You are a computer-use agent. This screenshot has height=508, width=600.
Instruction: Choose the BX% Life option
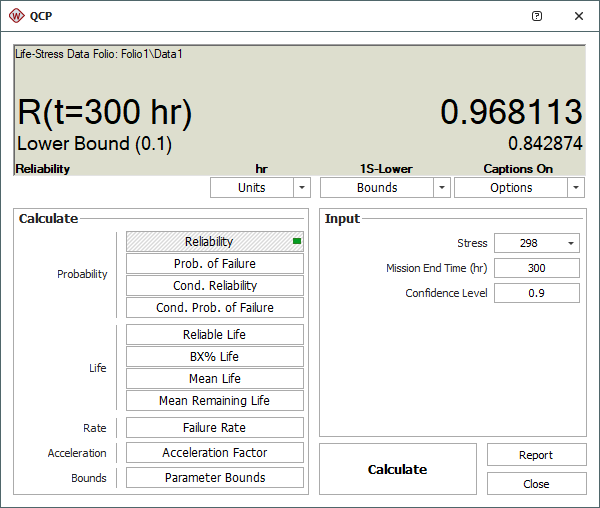(x=215, y=357)
